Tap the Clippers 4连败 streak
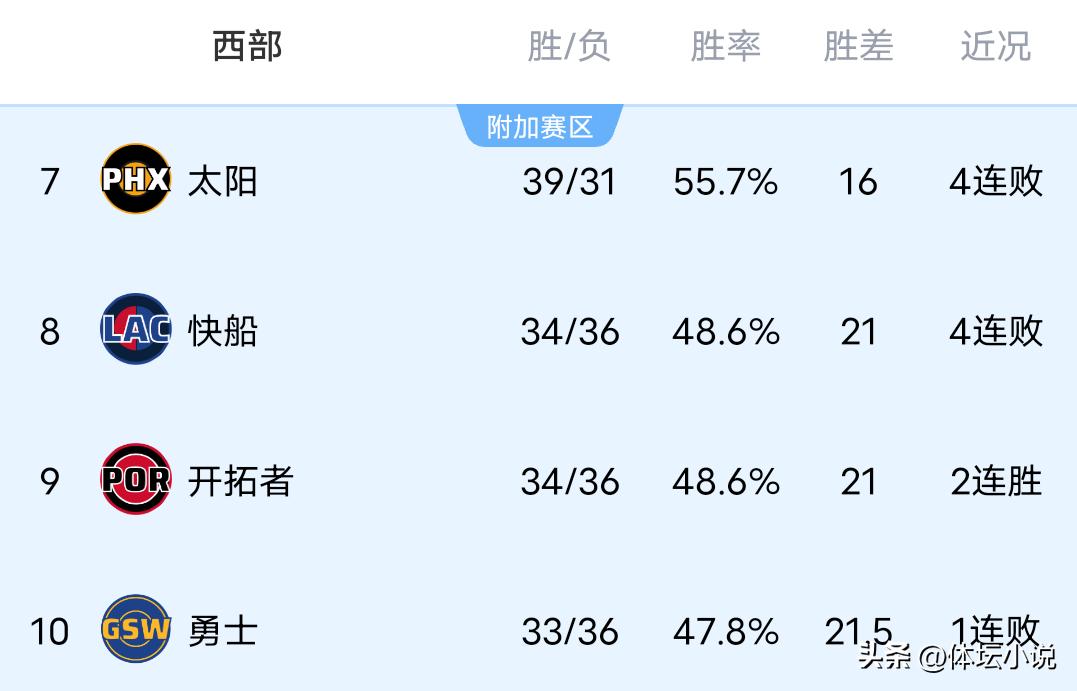Screen dimensions: 1077x691 click(995, 331)
